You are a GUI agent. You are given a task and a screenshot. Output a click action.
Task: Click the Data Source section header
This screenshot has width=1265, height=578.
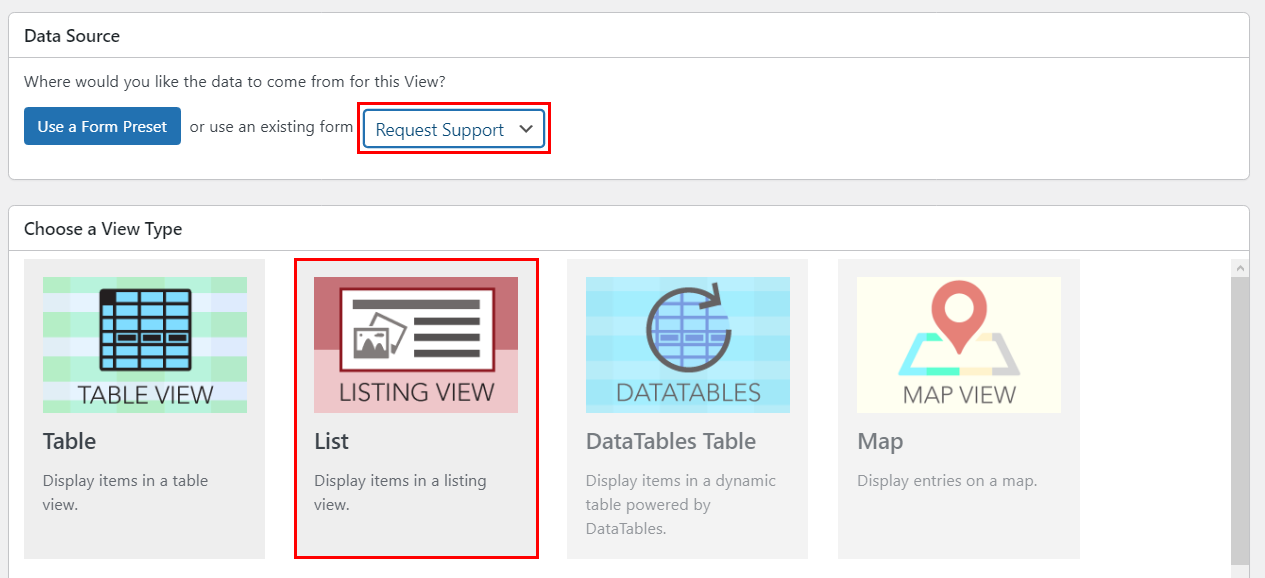(x=71, y=35)
